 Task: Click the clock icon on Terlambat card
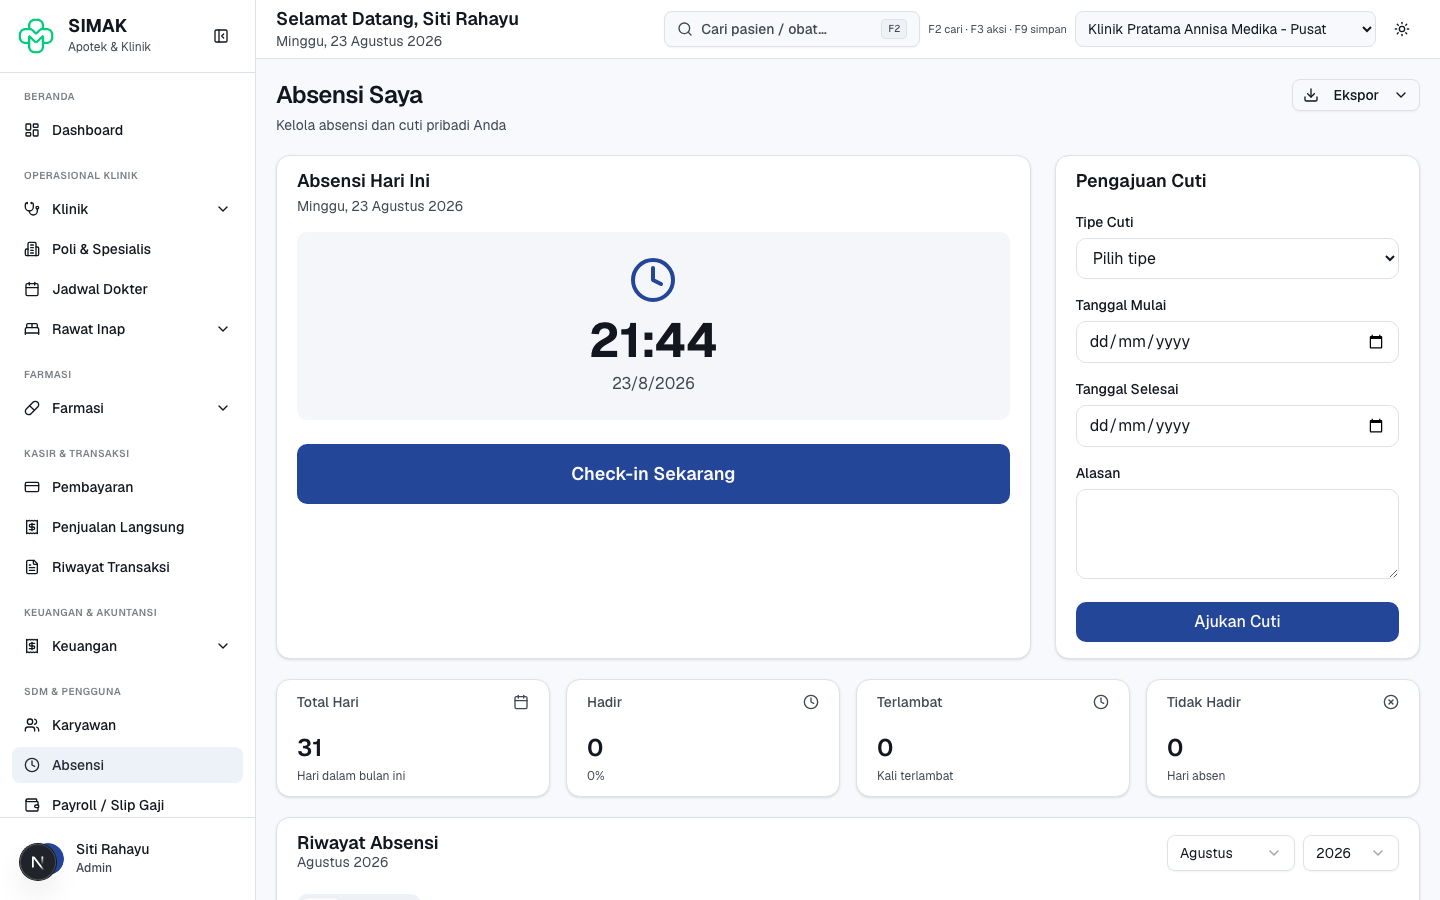1101,702
